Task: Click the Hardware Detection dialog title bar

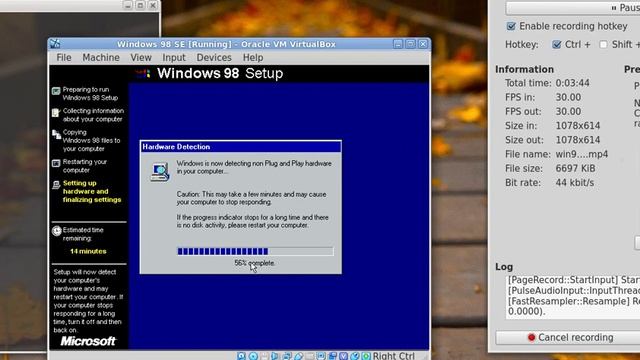Action: 240,147
